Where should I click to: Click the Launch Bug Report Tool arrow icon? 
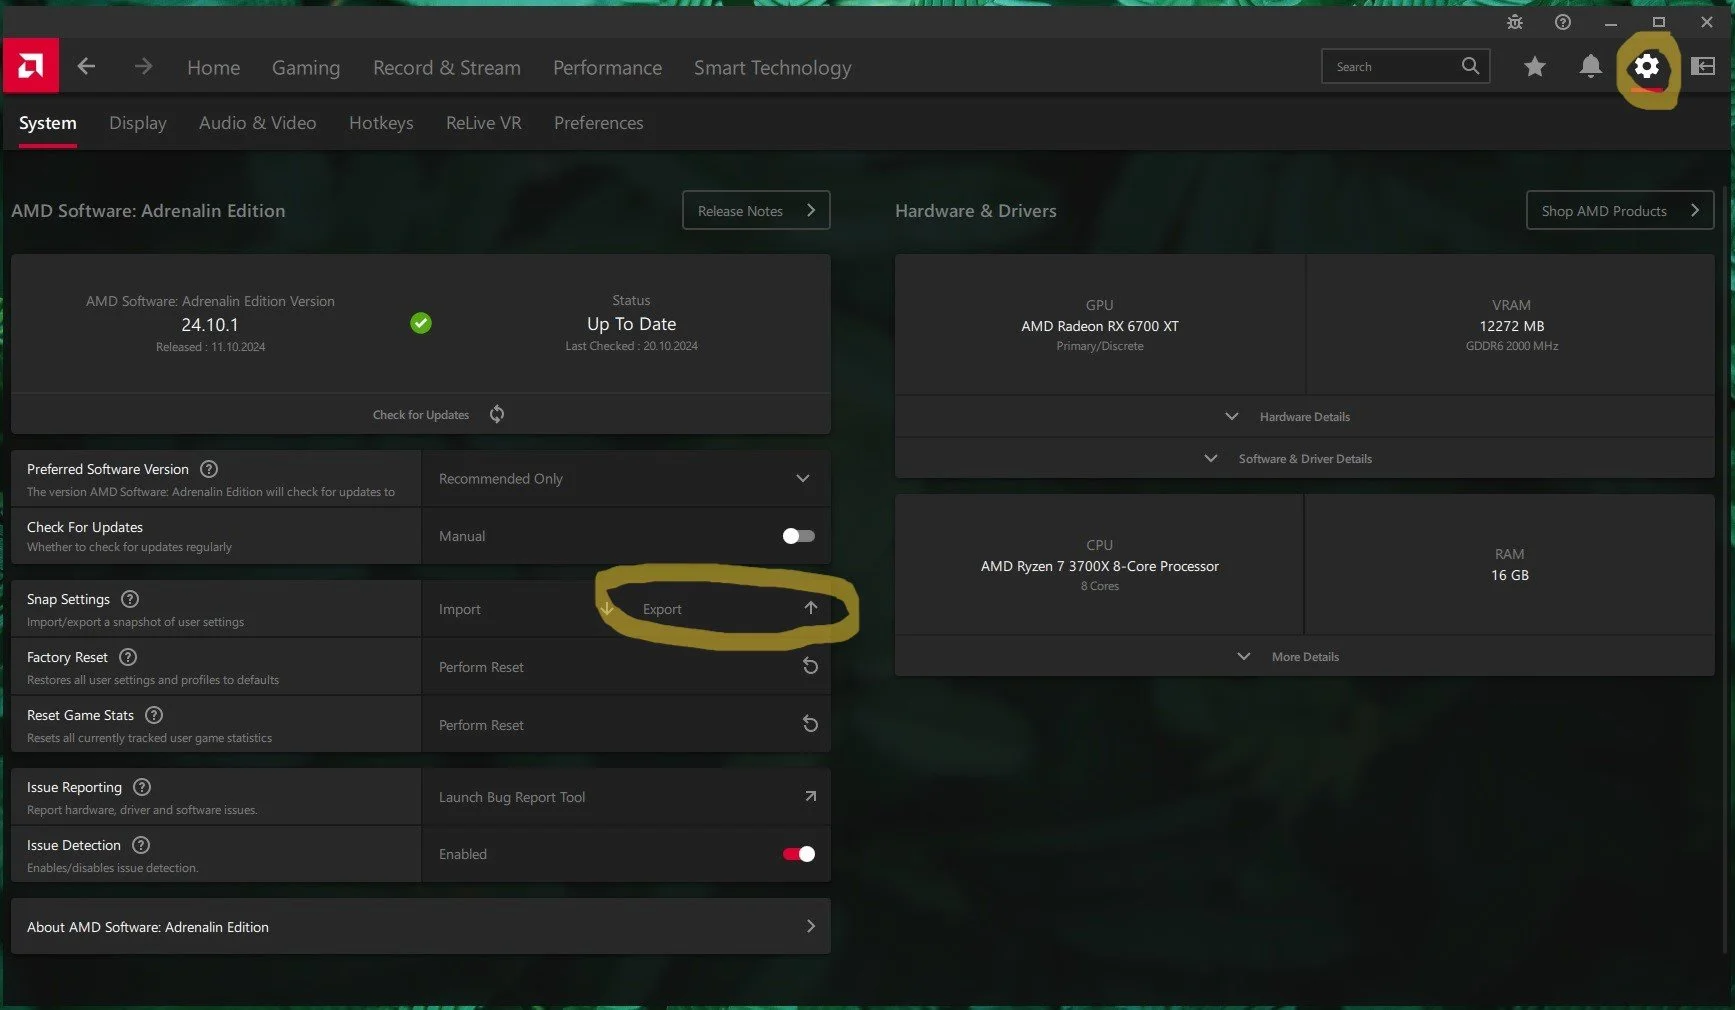click(811, 796)
